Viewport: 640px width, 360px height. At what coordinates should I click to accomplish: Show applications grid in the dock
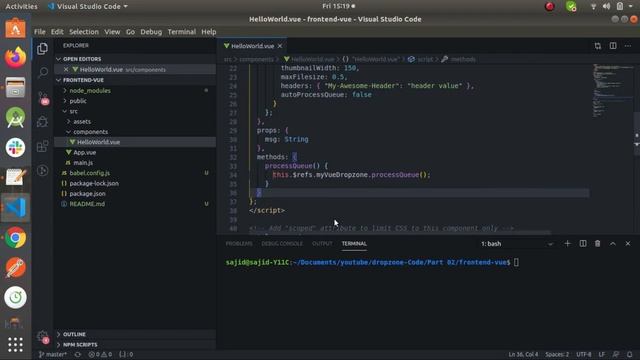point(15,345)
